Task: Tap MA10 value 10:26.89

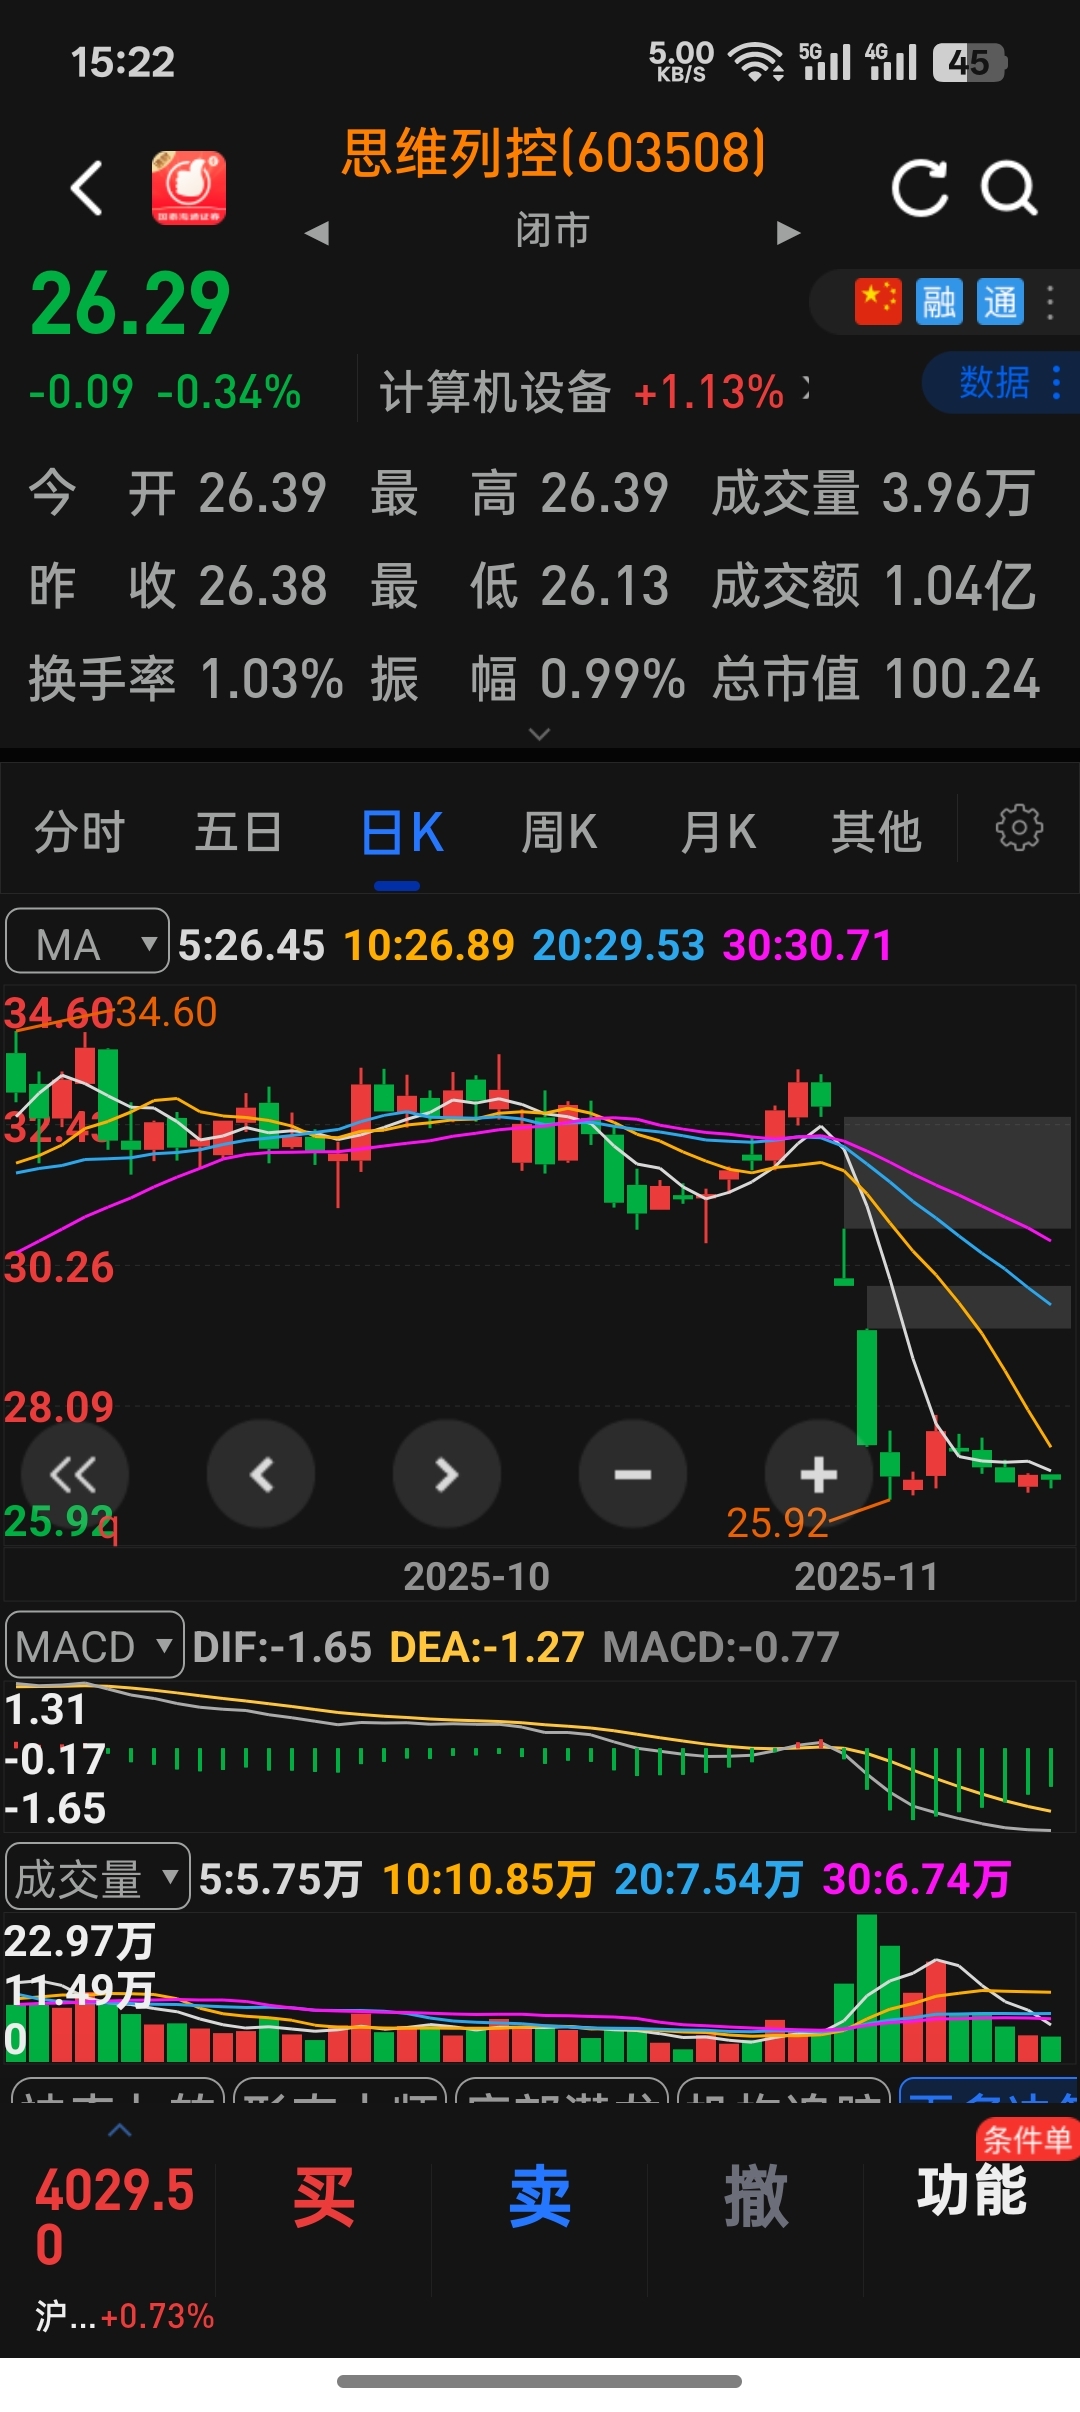Action: coord(429,945)
